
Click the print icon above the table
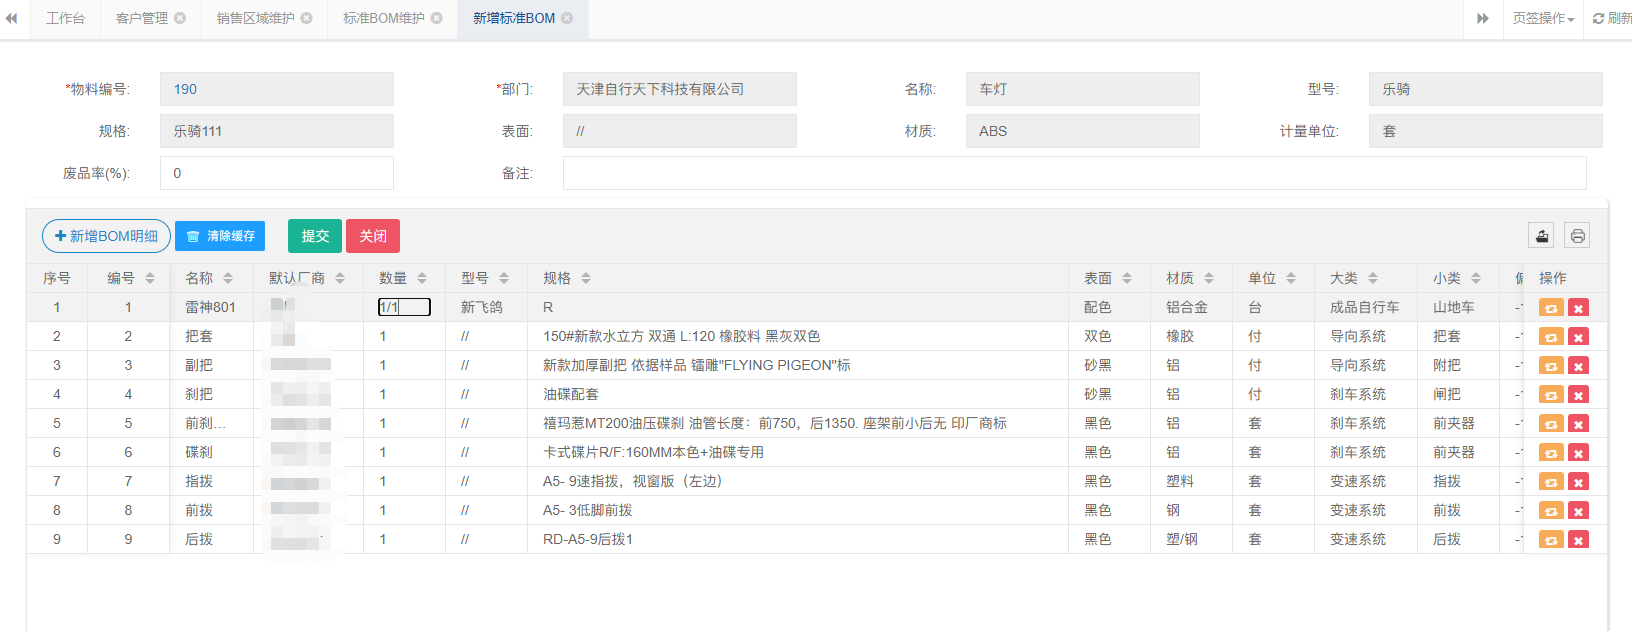pyautogui.click(x=1577, y=236)
